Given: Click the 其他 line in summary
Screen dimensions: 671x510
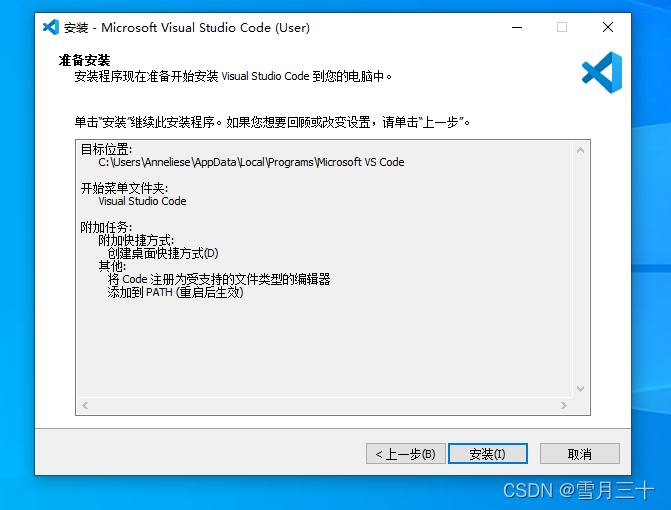Looking at the screenshot, I should pos(112,266).
